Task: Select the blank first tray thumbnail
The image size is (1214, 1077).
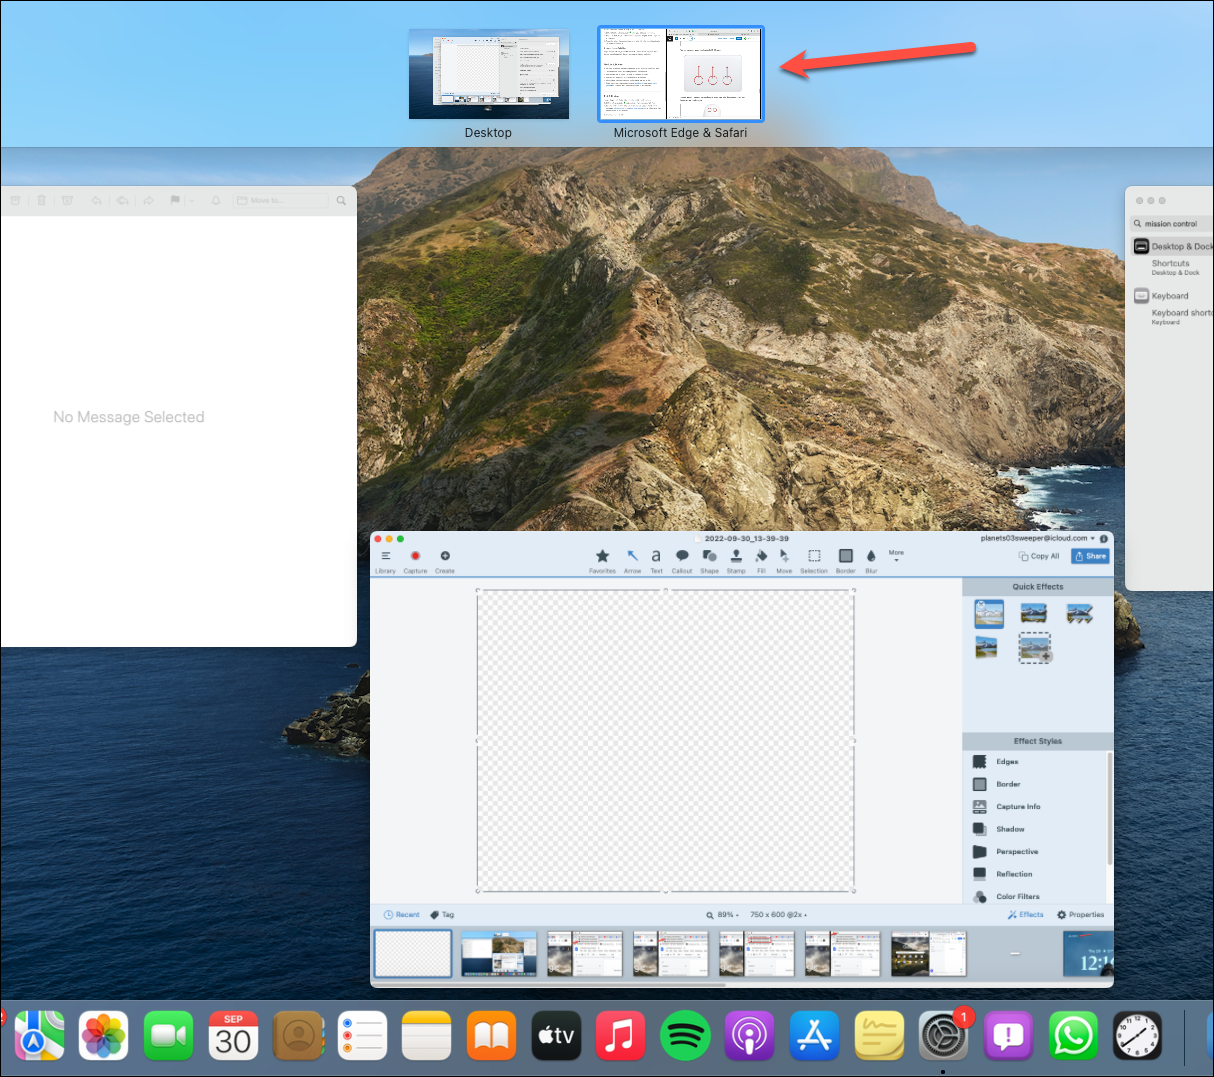Action: (x=413, y=953)
